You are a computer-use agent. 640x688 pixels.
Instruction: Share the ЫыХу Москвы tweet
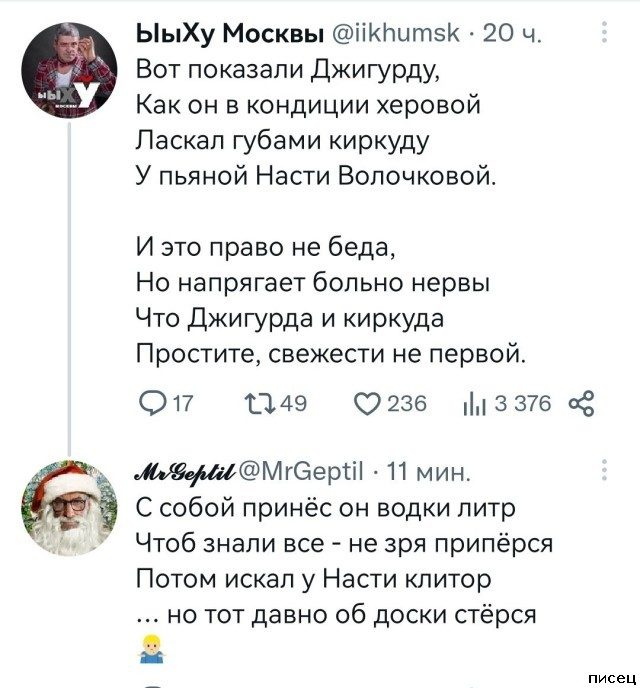click(x=581, y=403)
